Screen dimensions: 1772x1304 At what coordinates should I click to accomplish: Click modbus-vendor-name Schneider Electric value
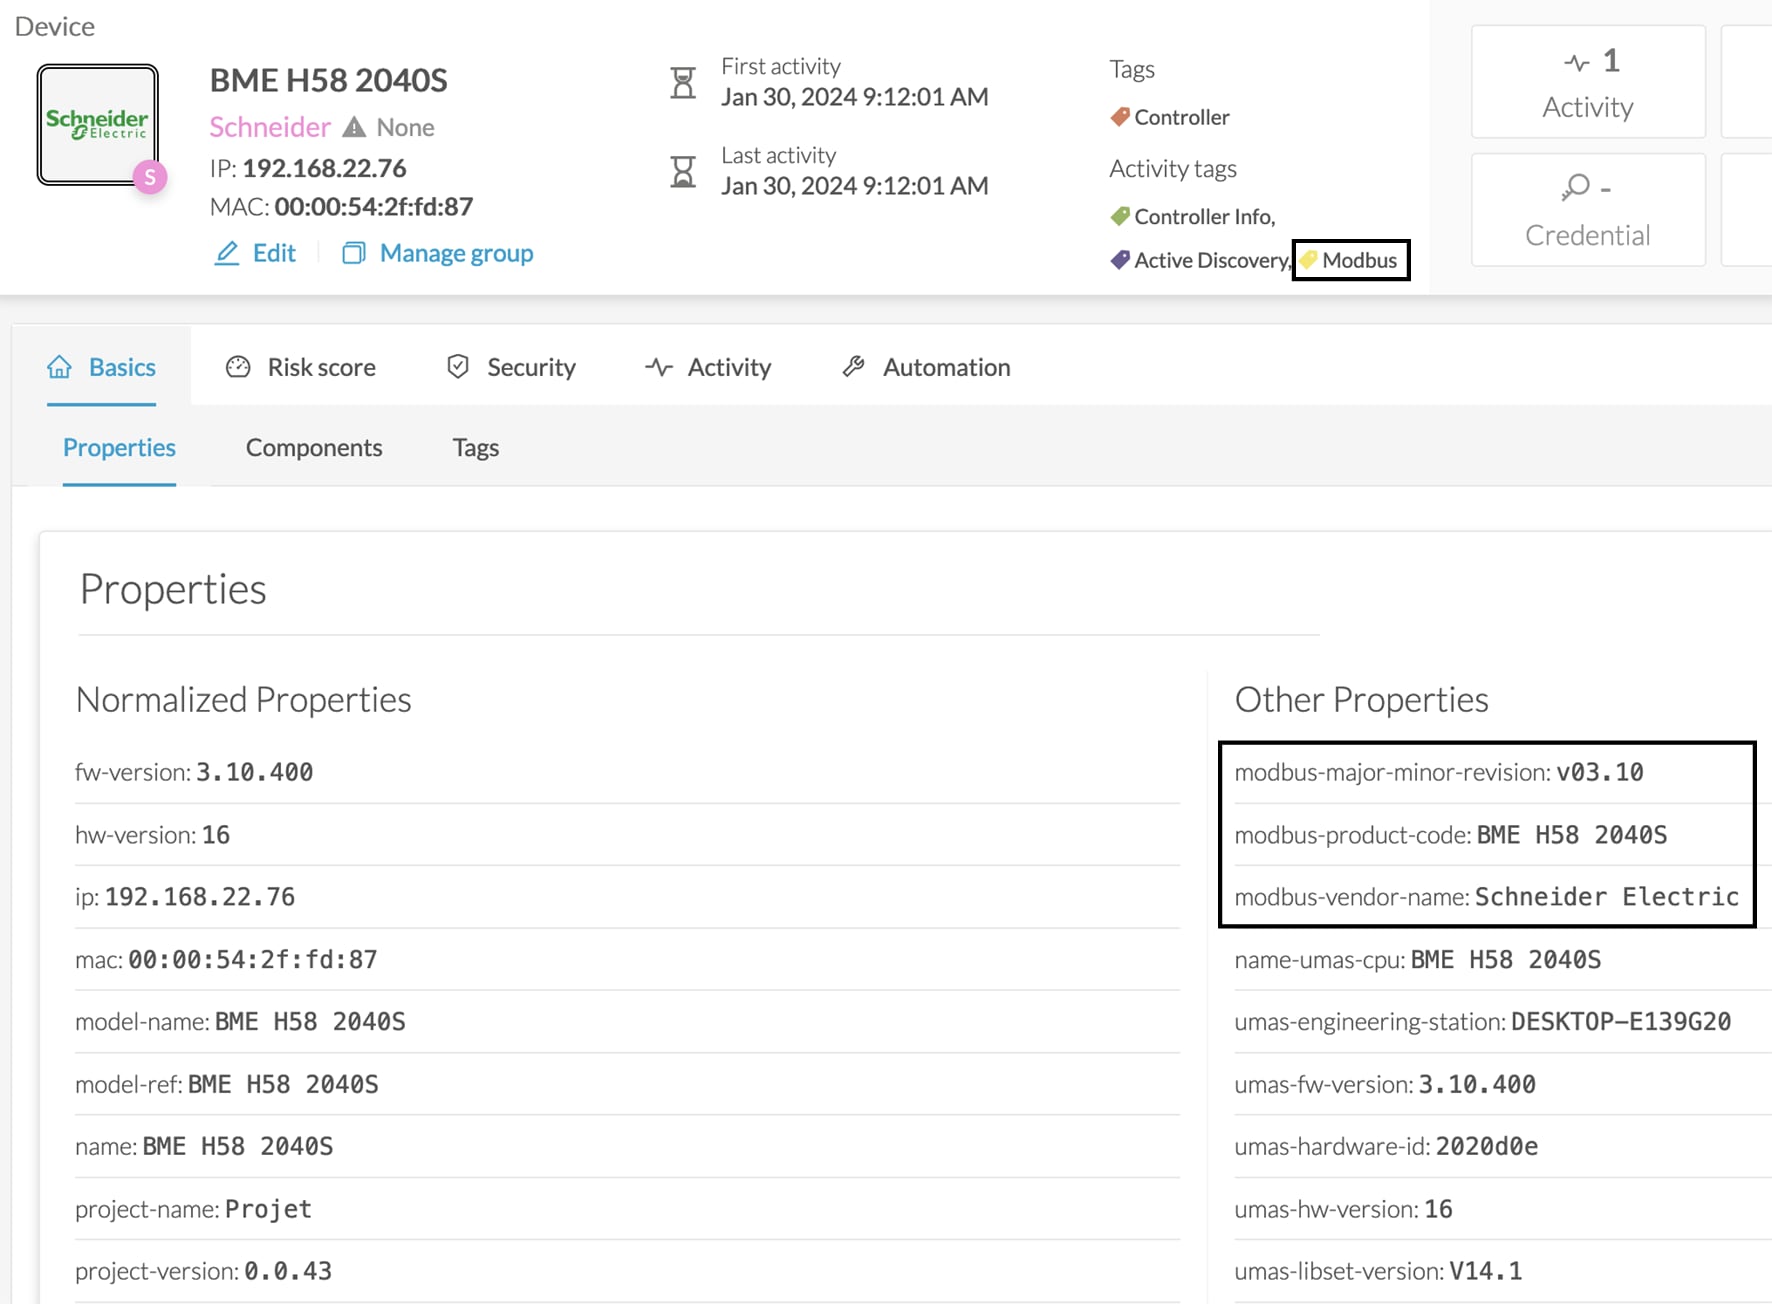click(x=1607, y=897)
